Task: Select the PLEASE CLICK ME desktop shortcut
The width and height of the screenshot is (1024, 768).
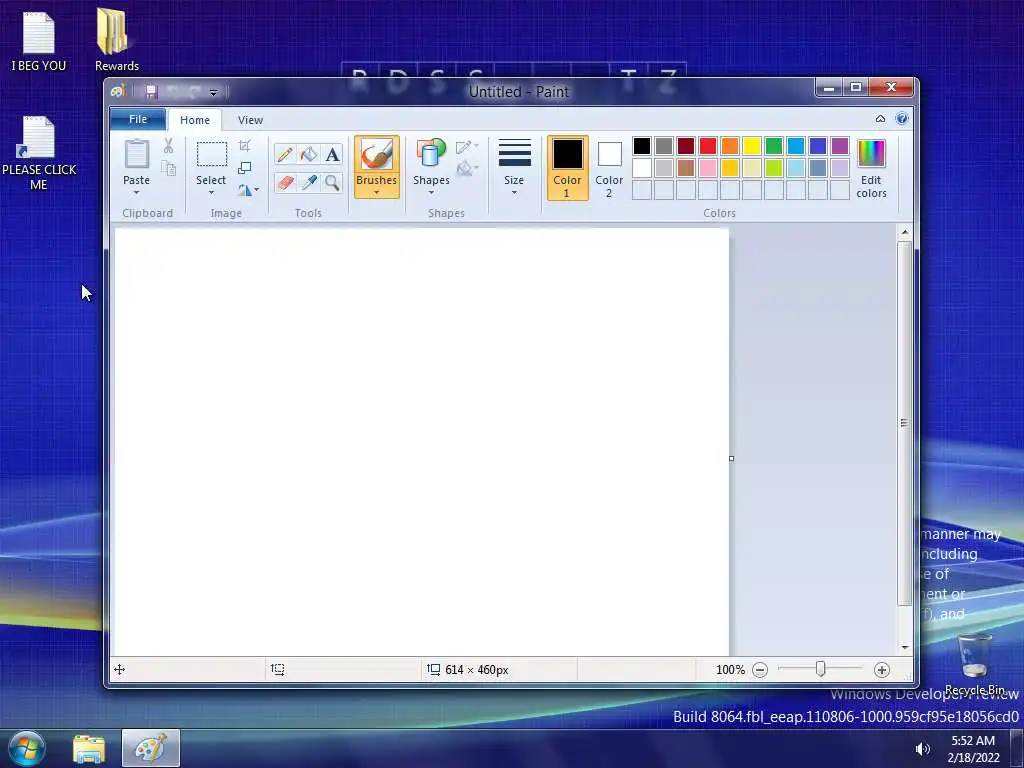Action: point(39,153)
